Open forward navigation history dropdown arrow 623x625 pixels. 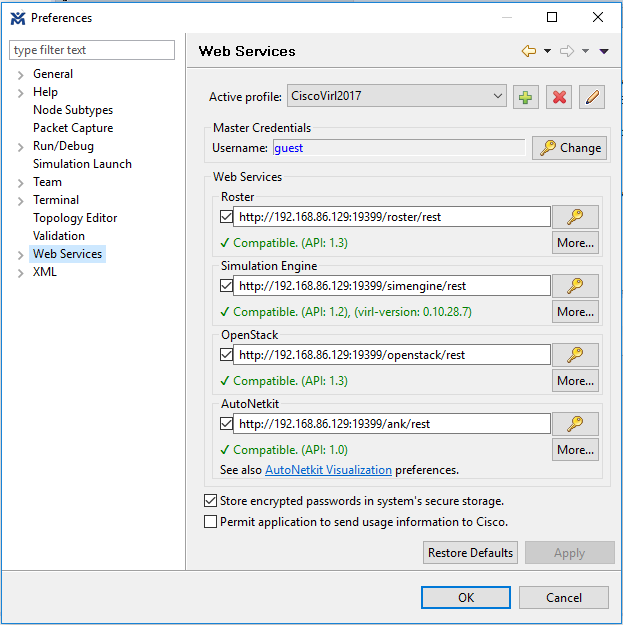pos(585,51)
